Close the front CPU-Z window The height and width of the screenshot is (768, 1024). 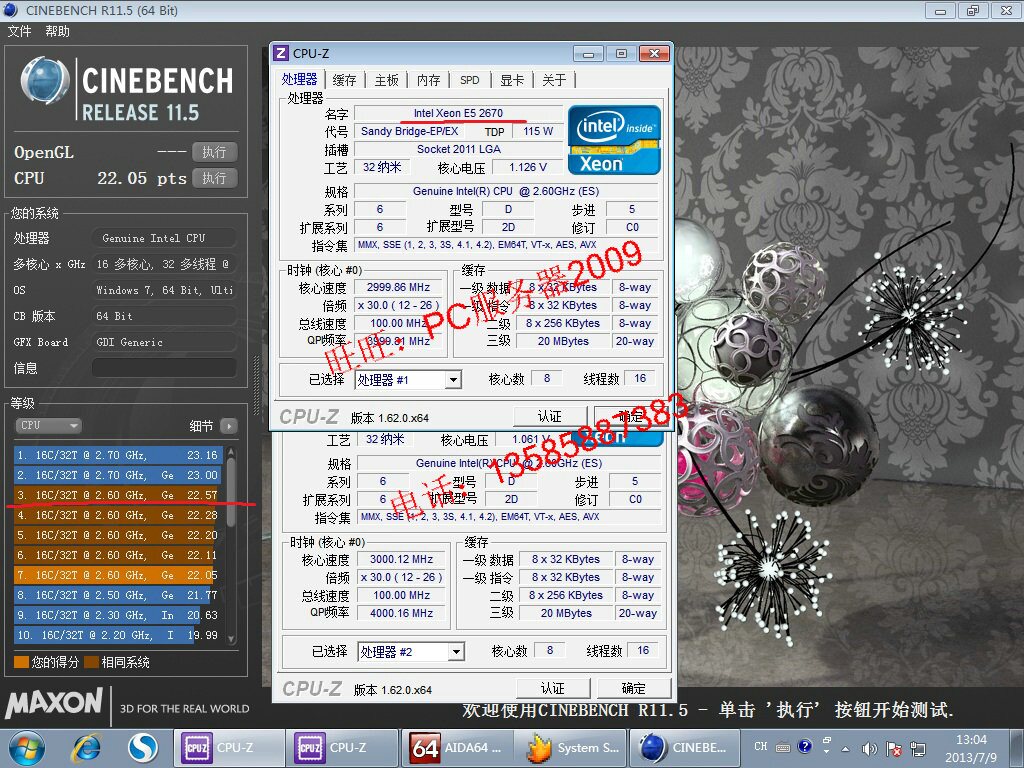tap(654, 54)
